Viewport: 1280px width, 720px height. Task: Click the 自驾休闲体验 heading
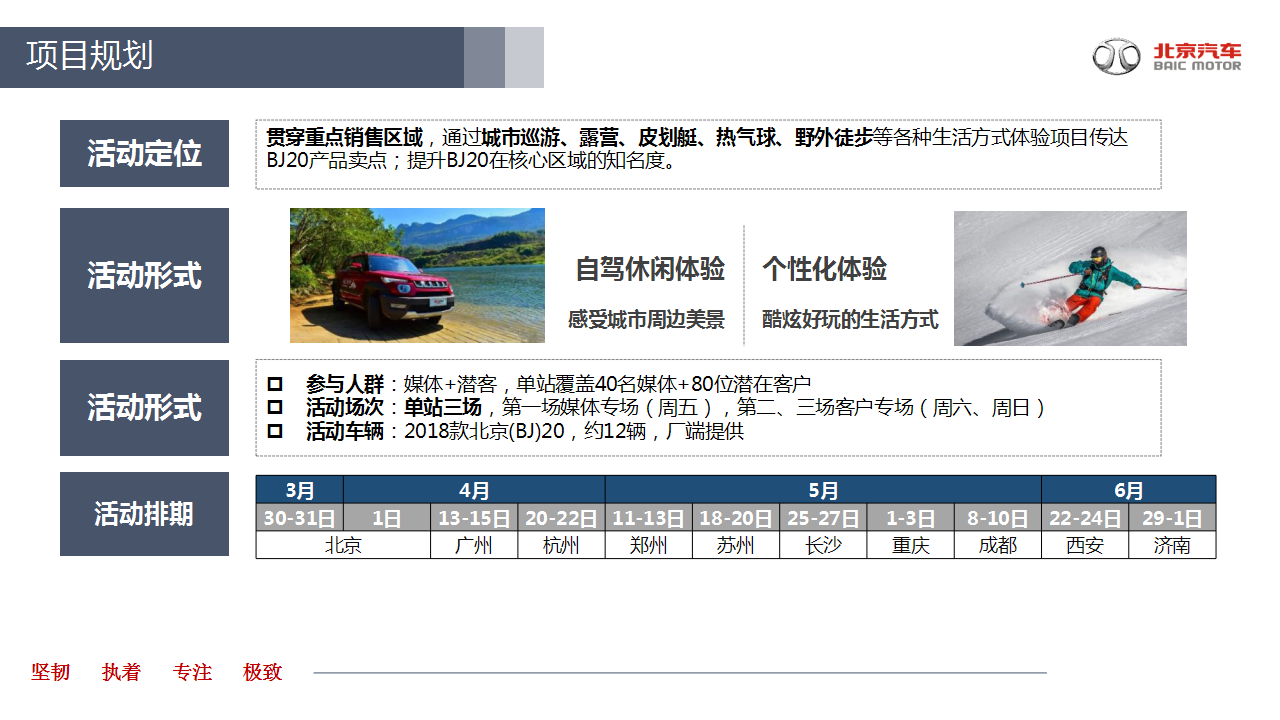[650, 269]
